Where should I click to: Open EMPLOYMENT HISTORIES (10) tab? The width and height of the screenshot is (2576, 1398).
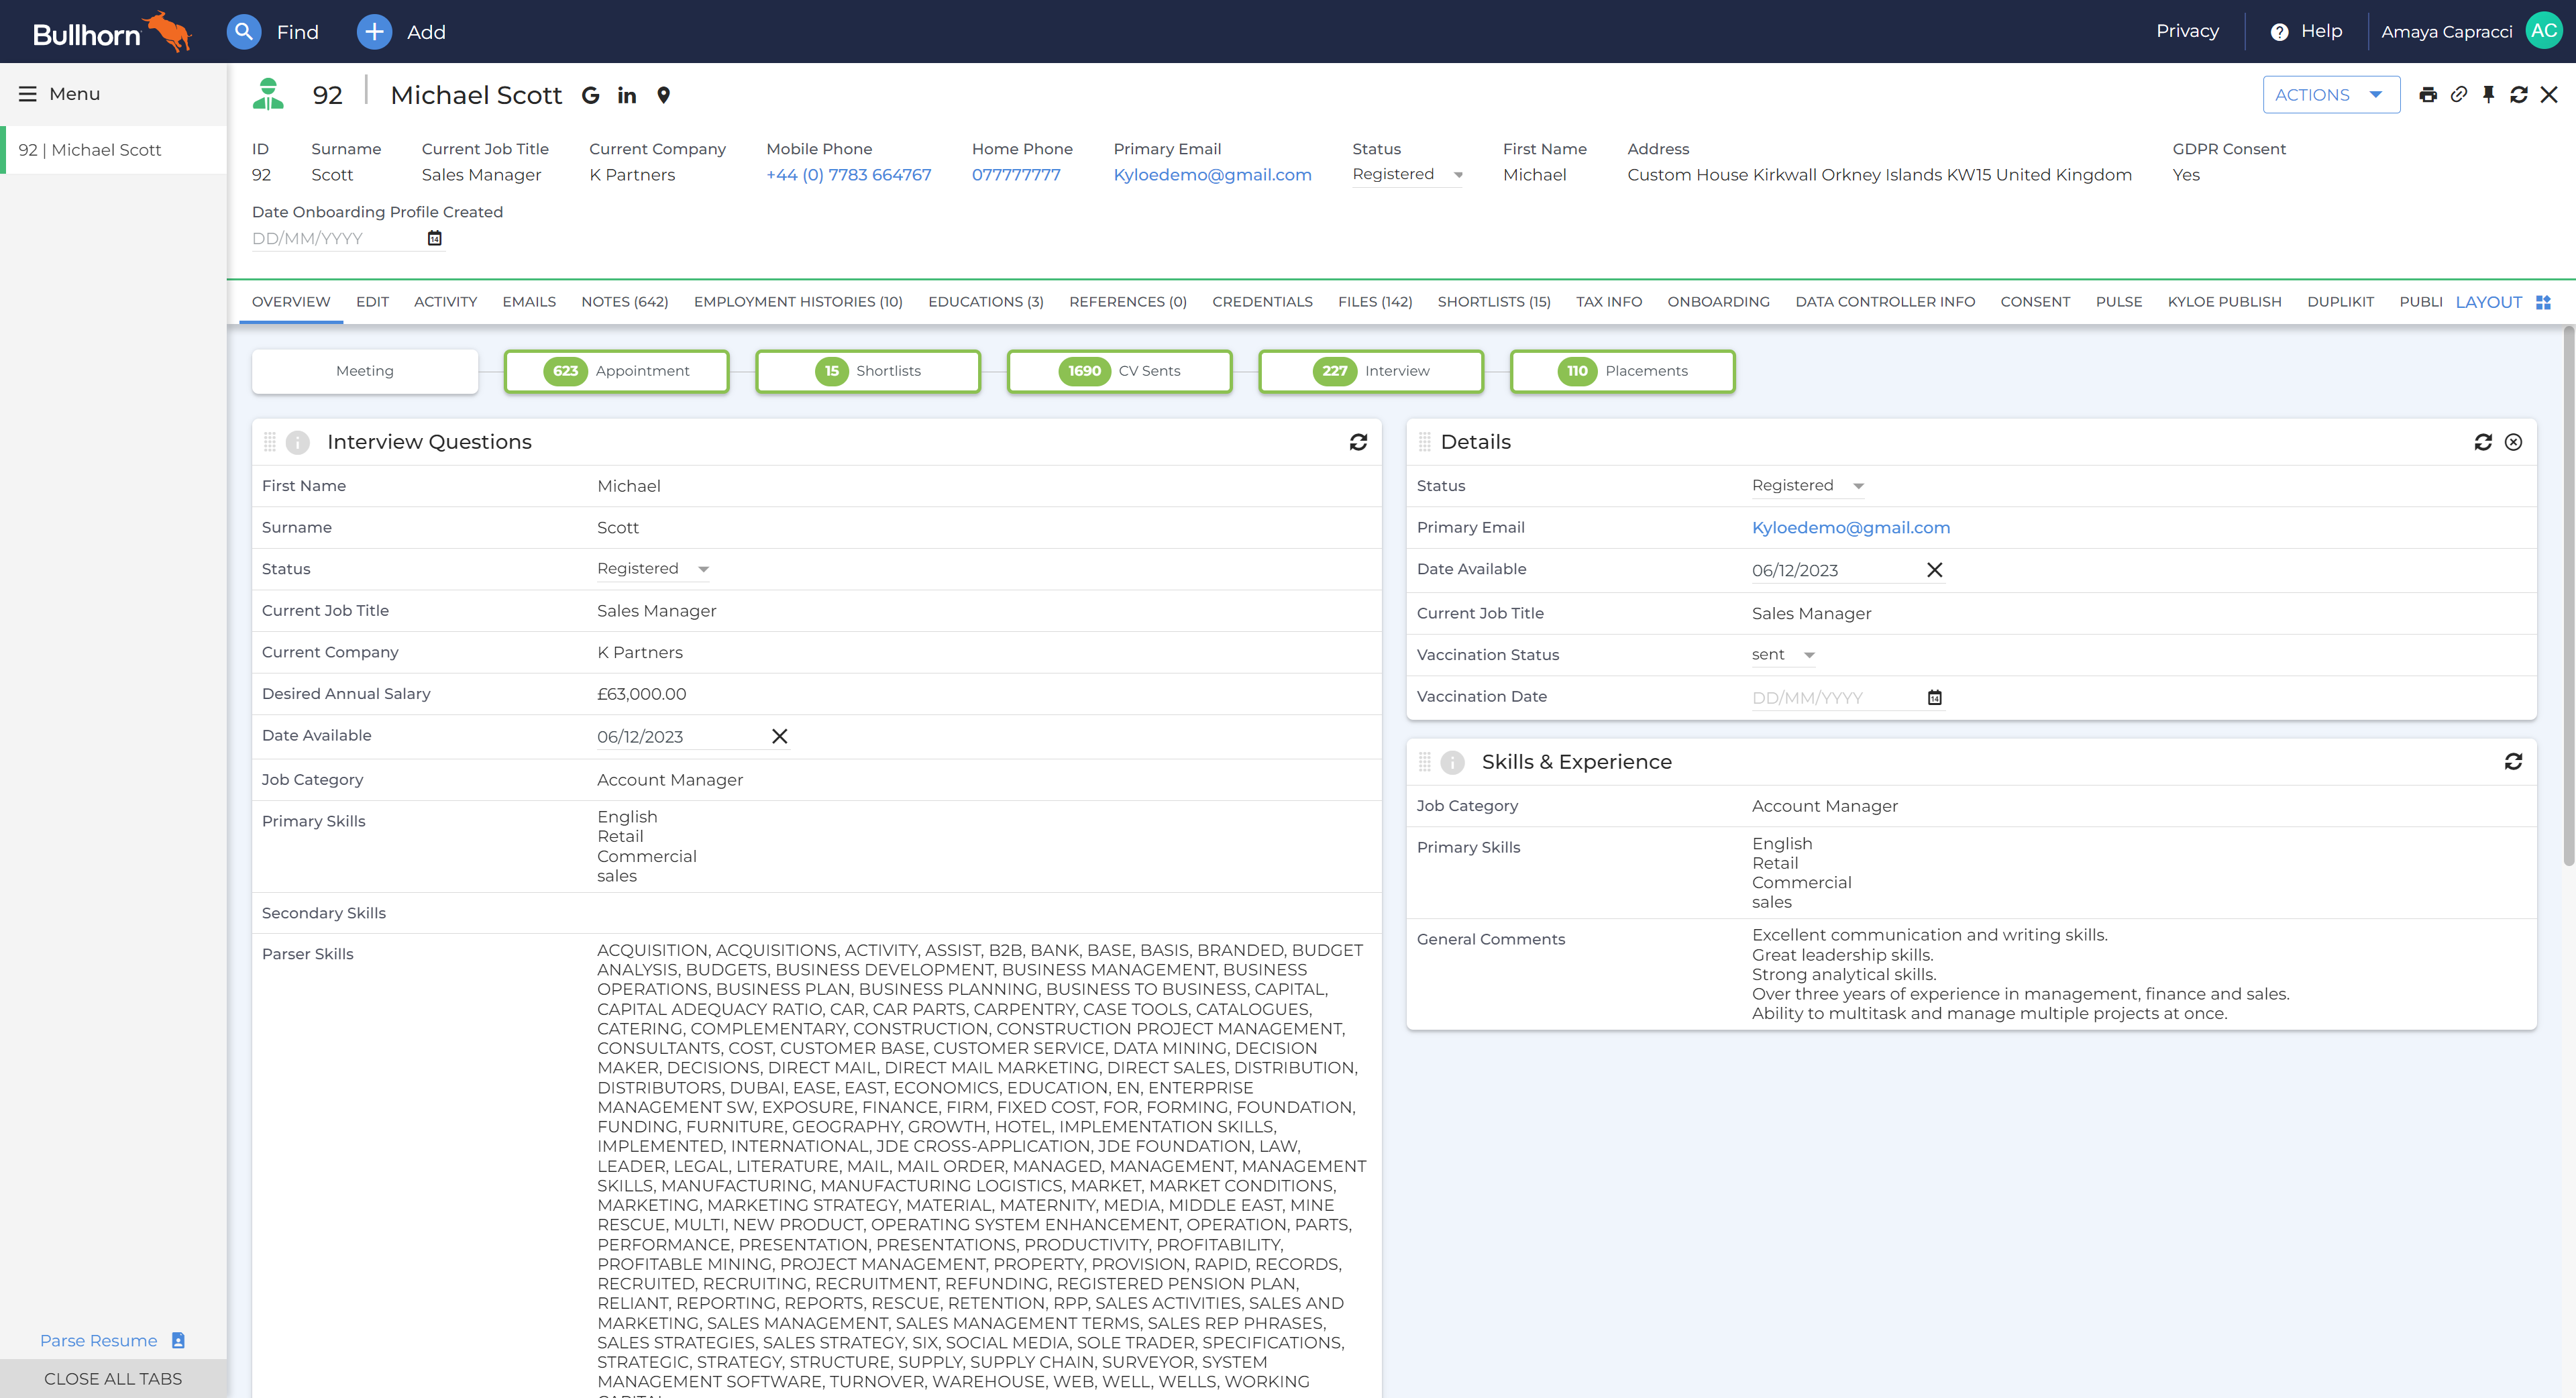[x=798, y=302]
